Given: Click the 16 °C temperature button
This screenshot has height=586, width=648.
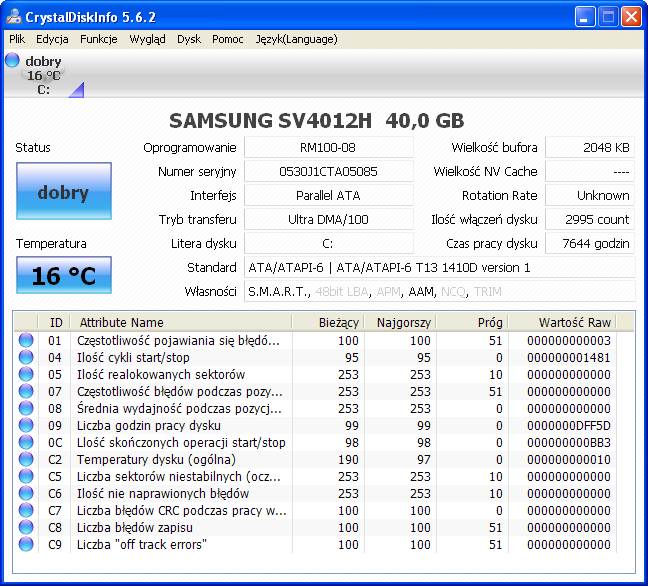Looking at the screenshot, I should point(64,275).
